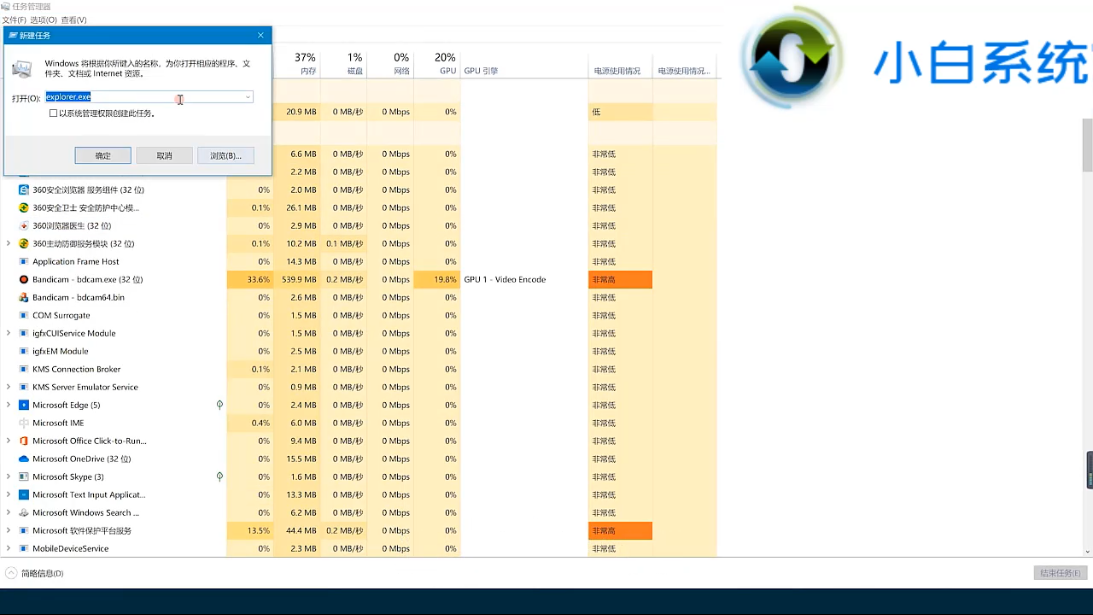Click the Microsoft Text Input Application icon
The height and width of the screenshot is (615, 1093).
(x=24, y=494)
